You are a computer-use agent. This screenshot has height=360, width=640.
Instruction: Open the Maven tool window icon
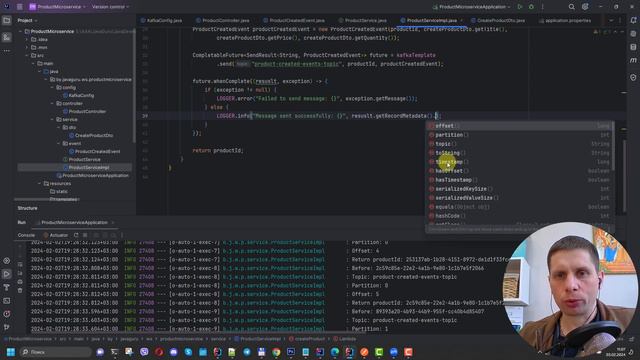coord(633,60)
